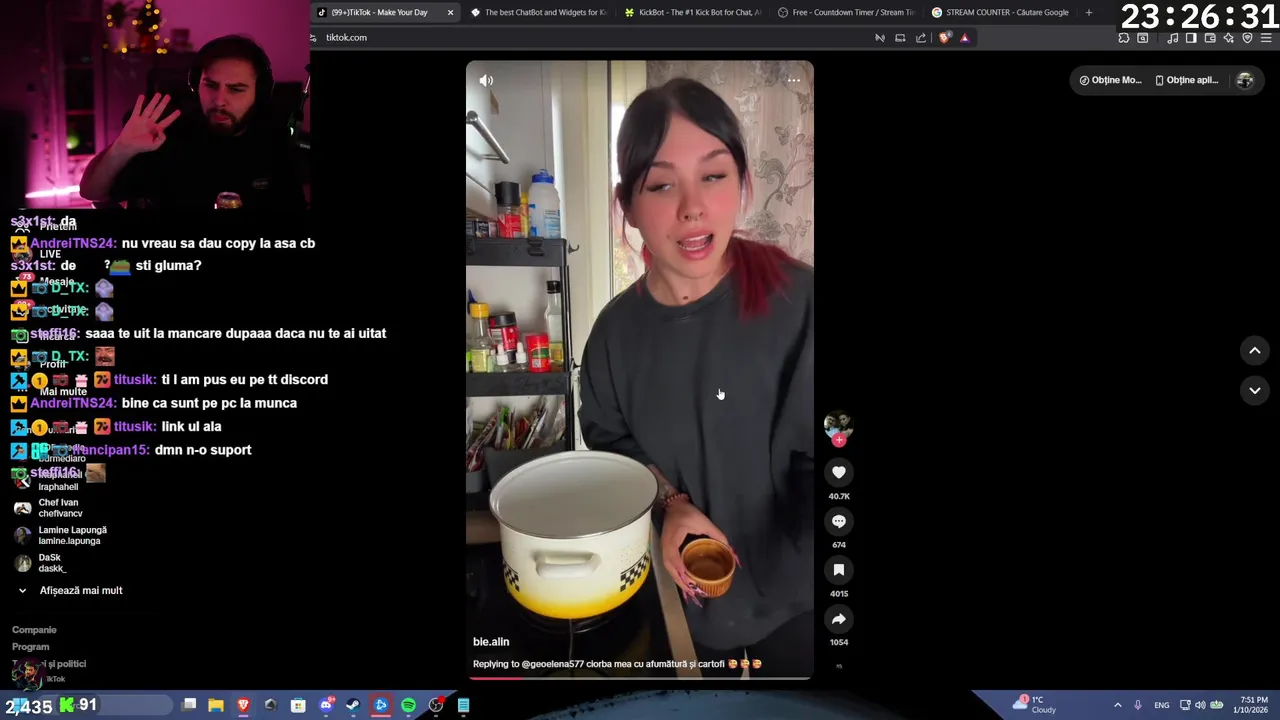The image size is (1280, 720).
Task: Open Steam from taskbar
Action: coord(353,705)
